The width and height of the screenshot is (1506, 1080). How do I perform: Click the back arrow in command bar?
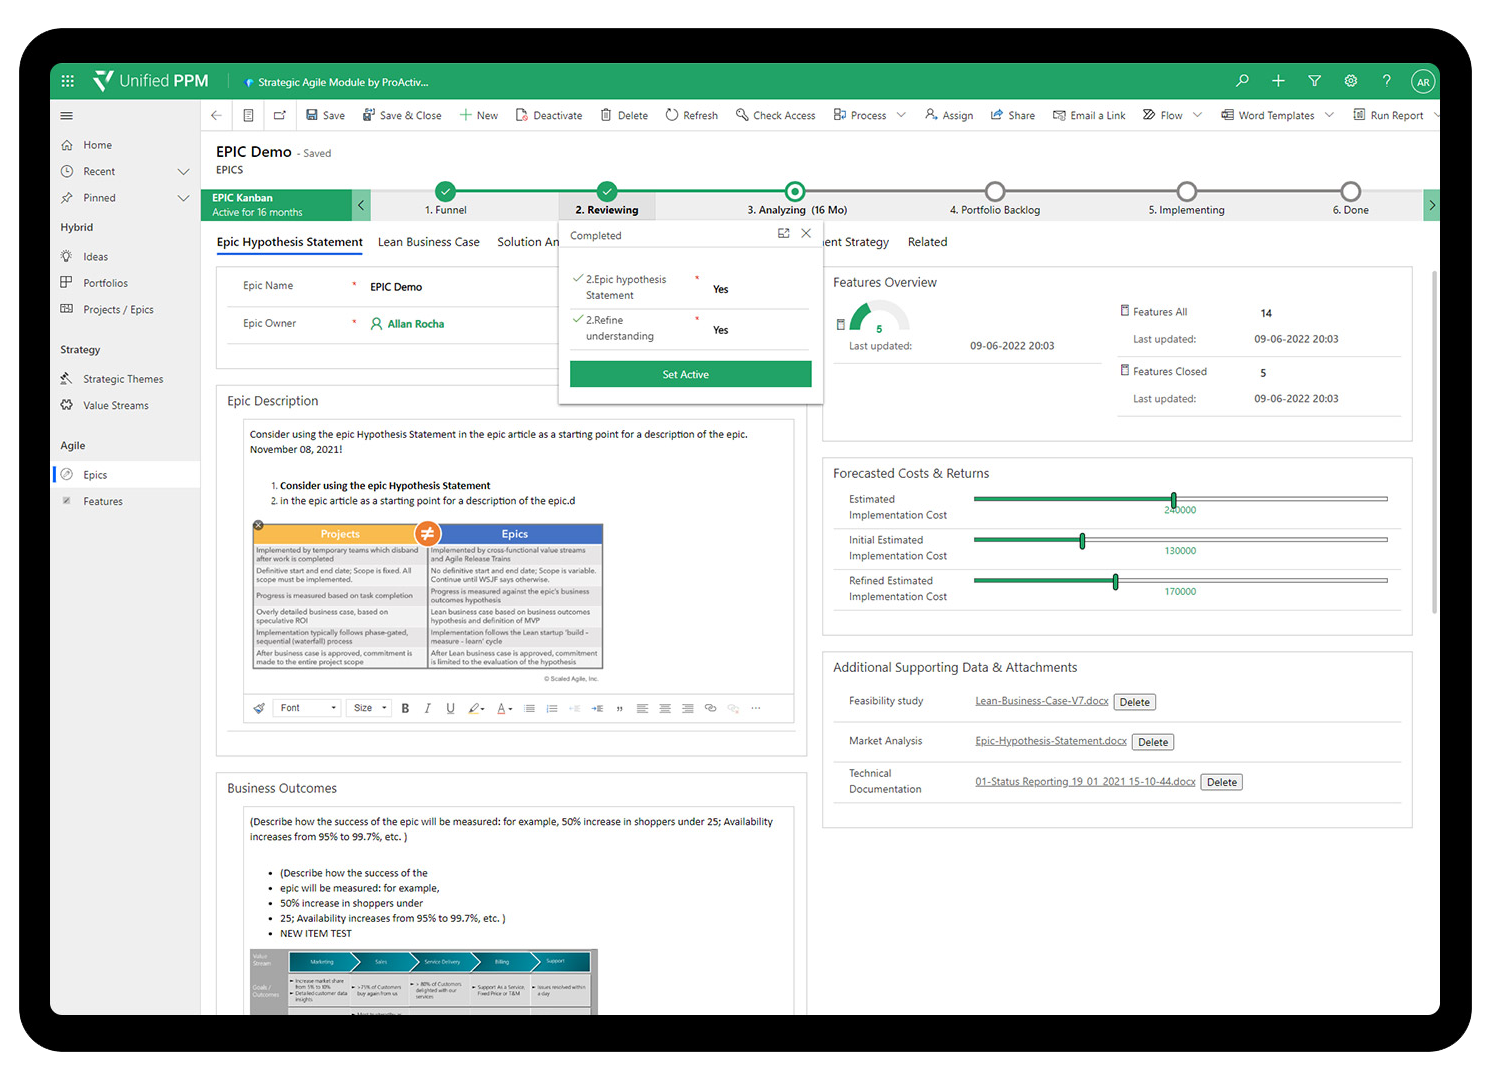click(216, 115)
